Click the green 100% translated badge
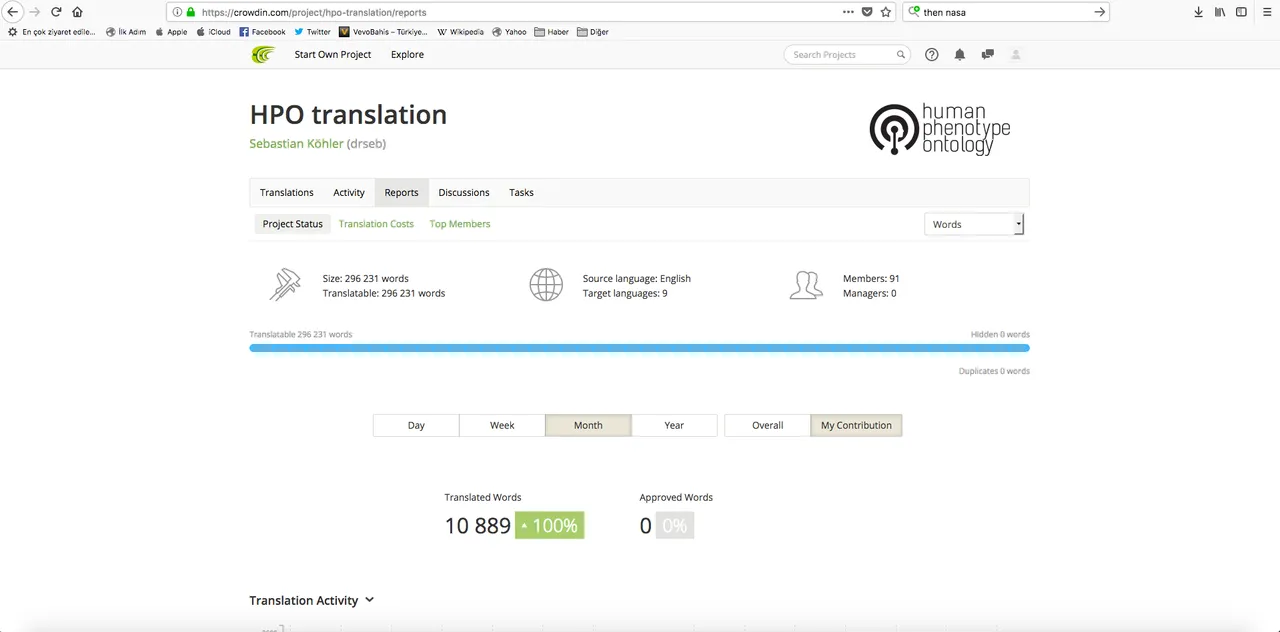Image resolution: width=1280 pixels, height=632 pixels. point(549,525)
